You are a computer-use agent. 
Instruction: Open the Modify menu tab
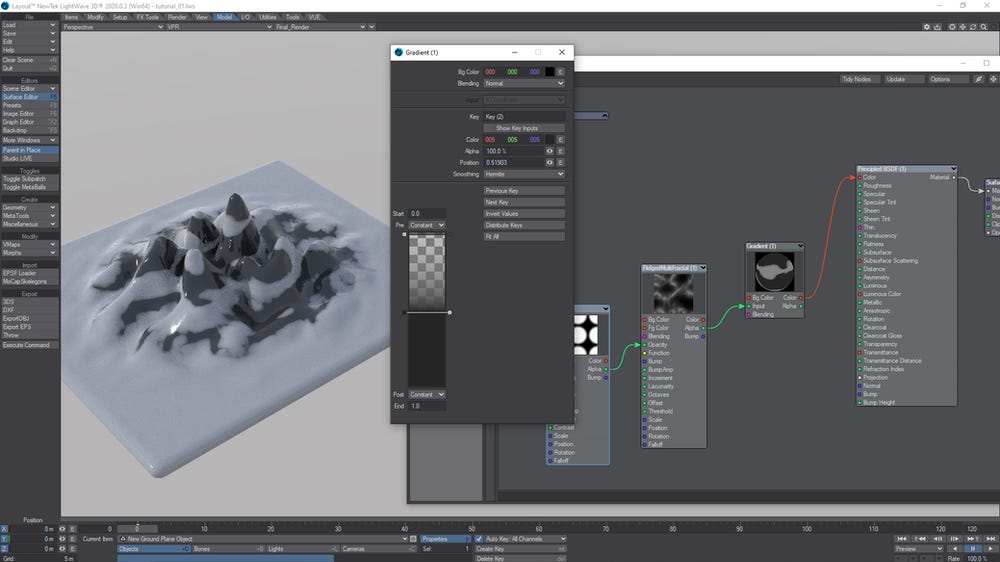coord(95,17)
